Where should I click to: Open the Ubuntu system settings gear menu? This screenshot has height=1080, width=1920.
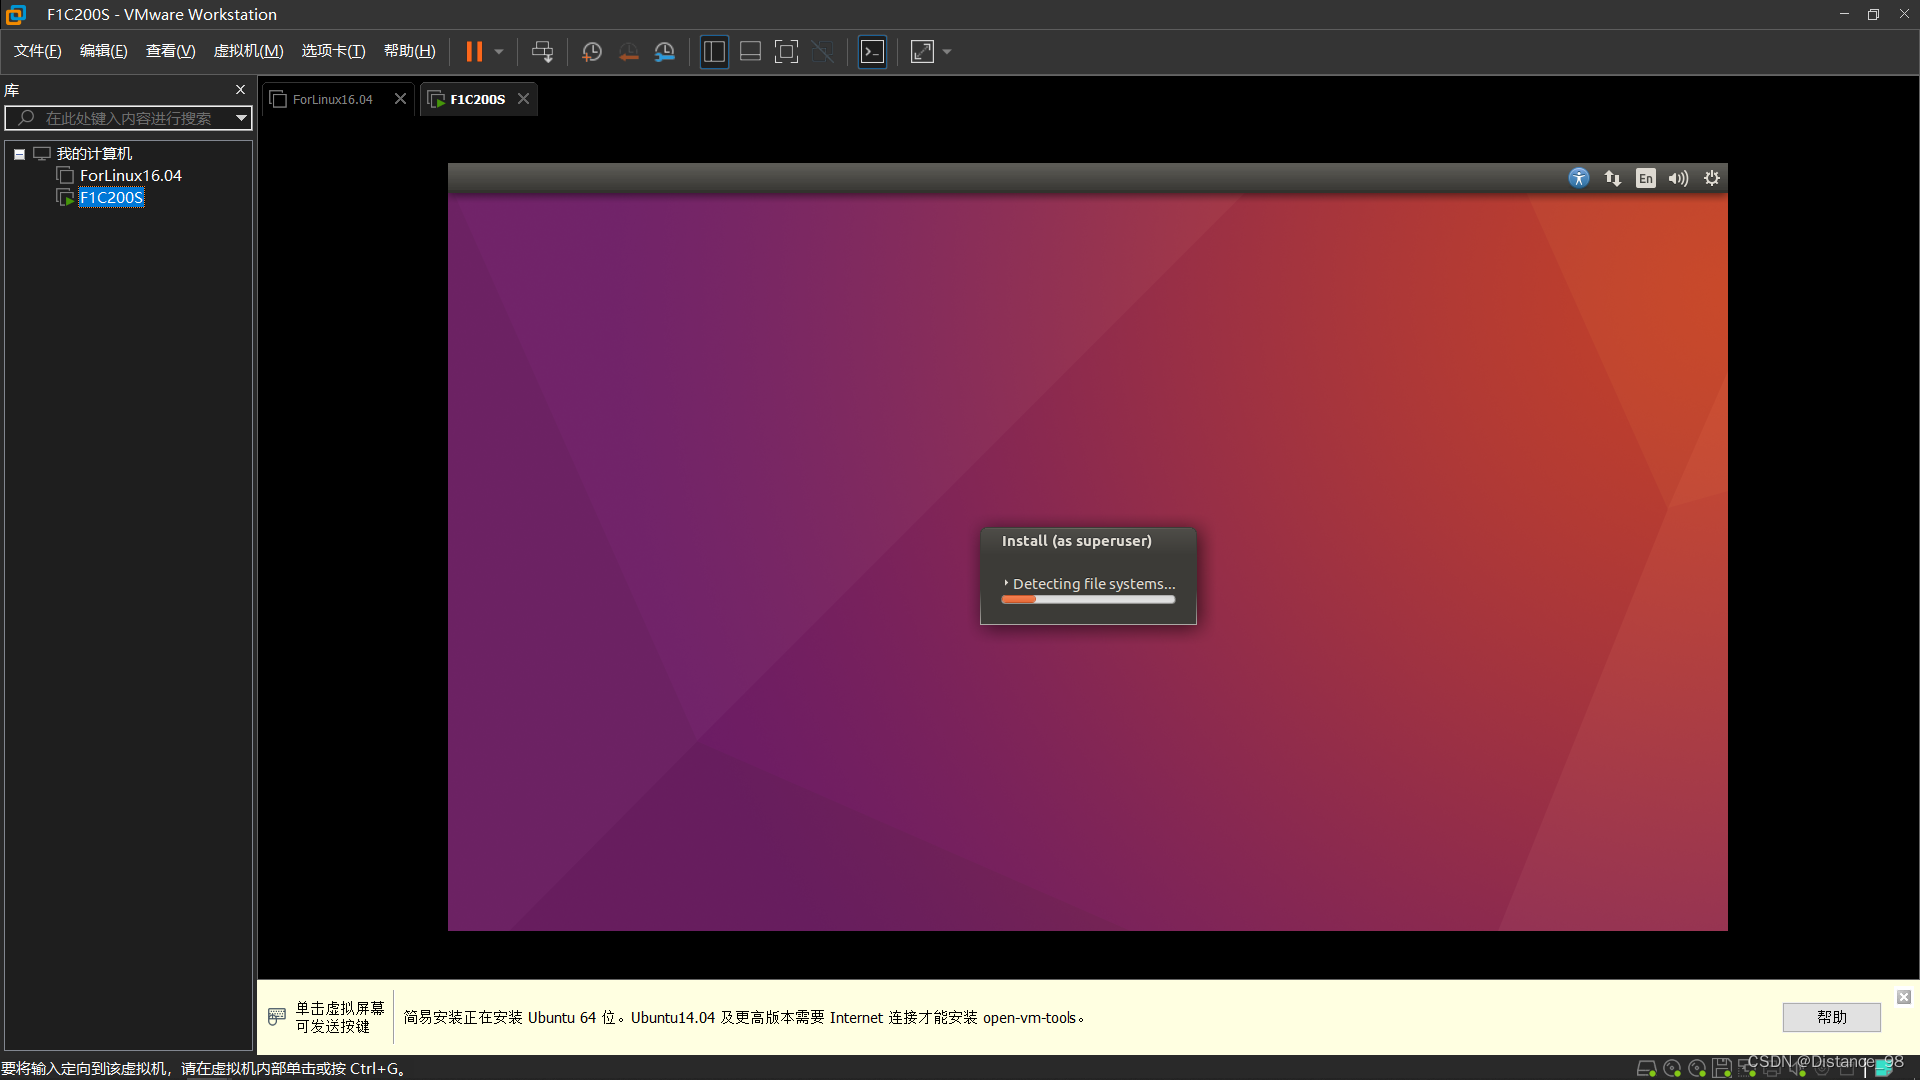[x=1712, y=178]
